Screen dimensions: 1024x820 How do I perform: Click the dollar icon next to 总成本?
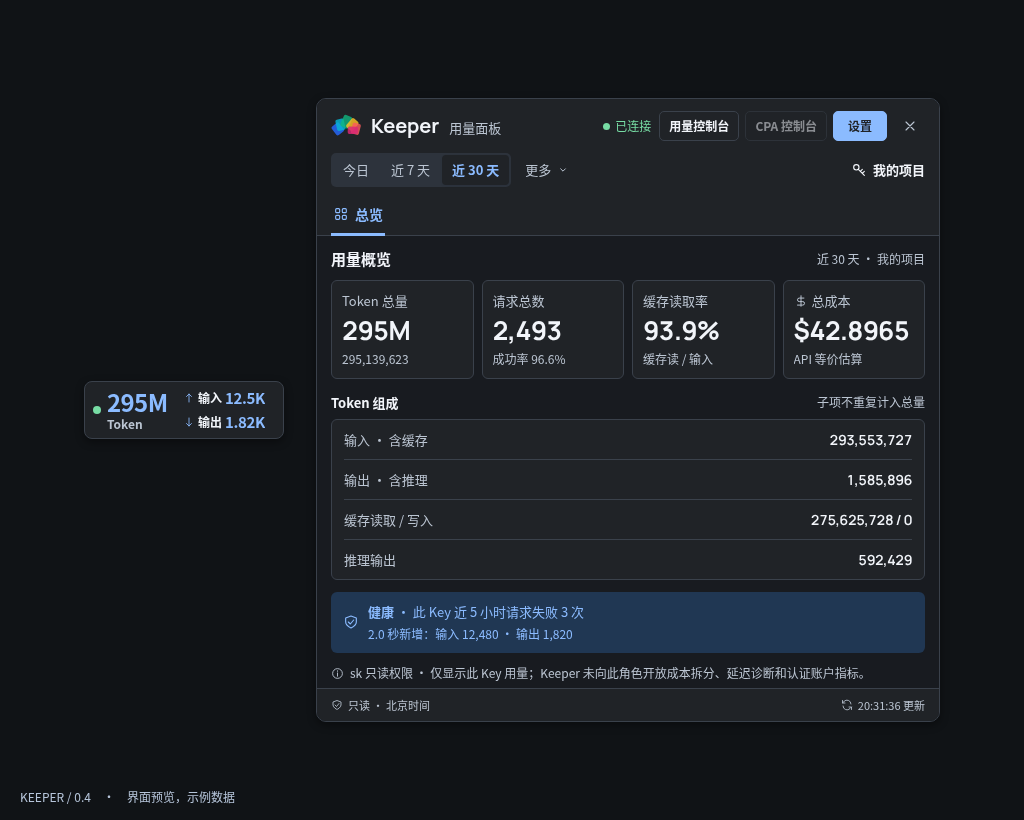801,302
